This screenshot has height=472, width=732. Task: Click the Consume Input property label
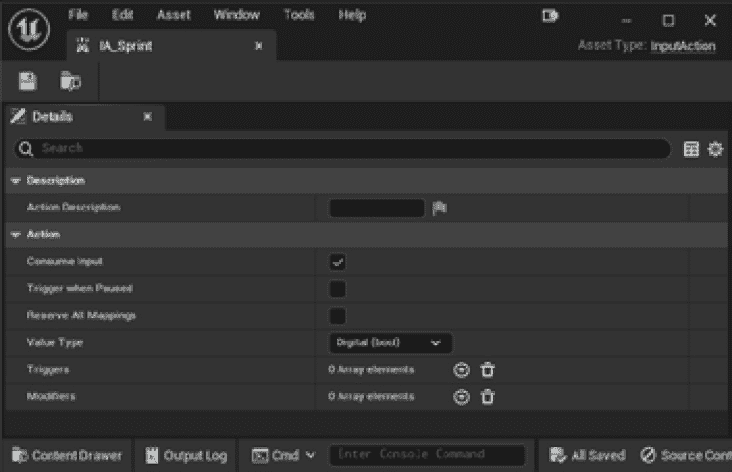coord(64,261)
